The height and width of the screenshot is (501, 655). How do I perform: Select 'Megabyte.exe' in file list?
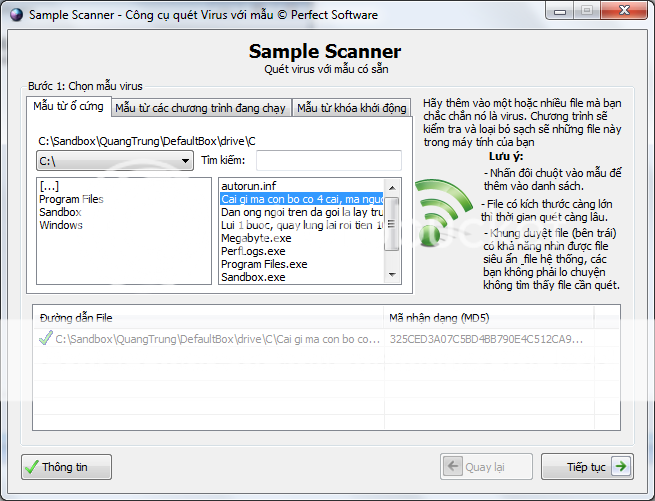pos(257,238)
